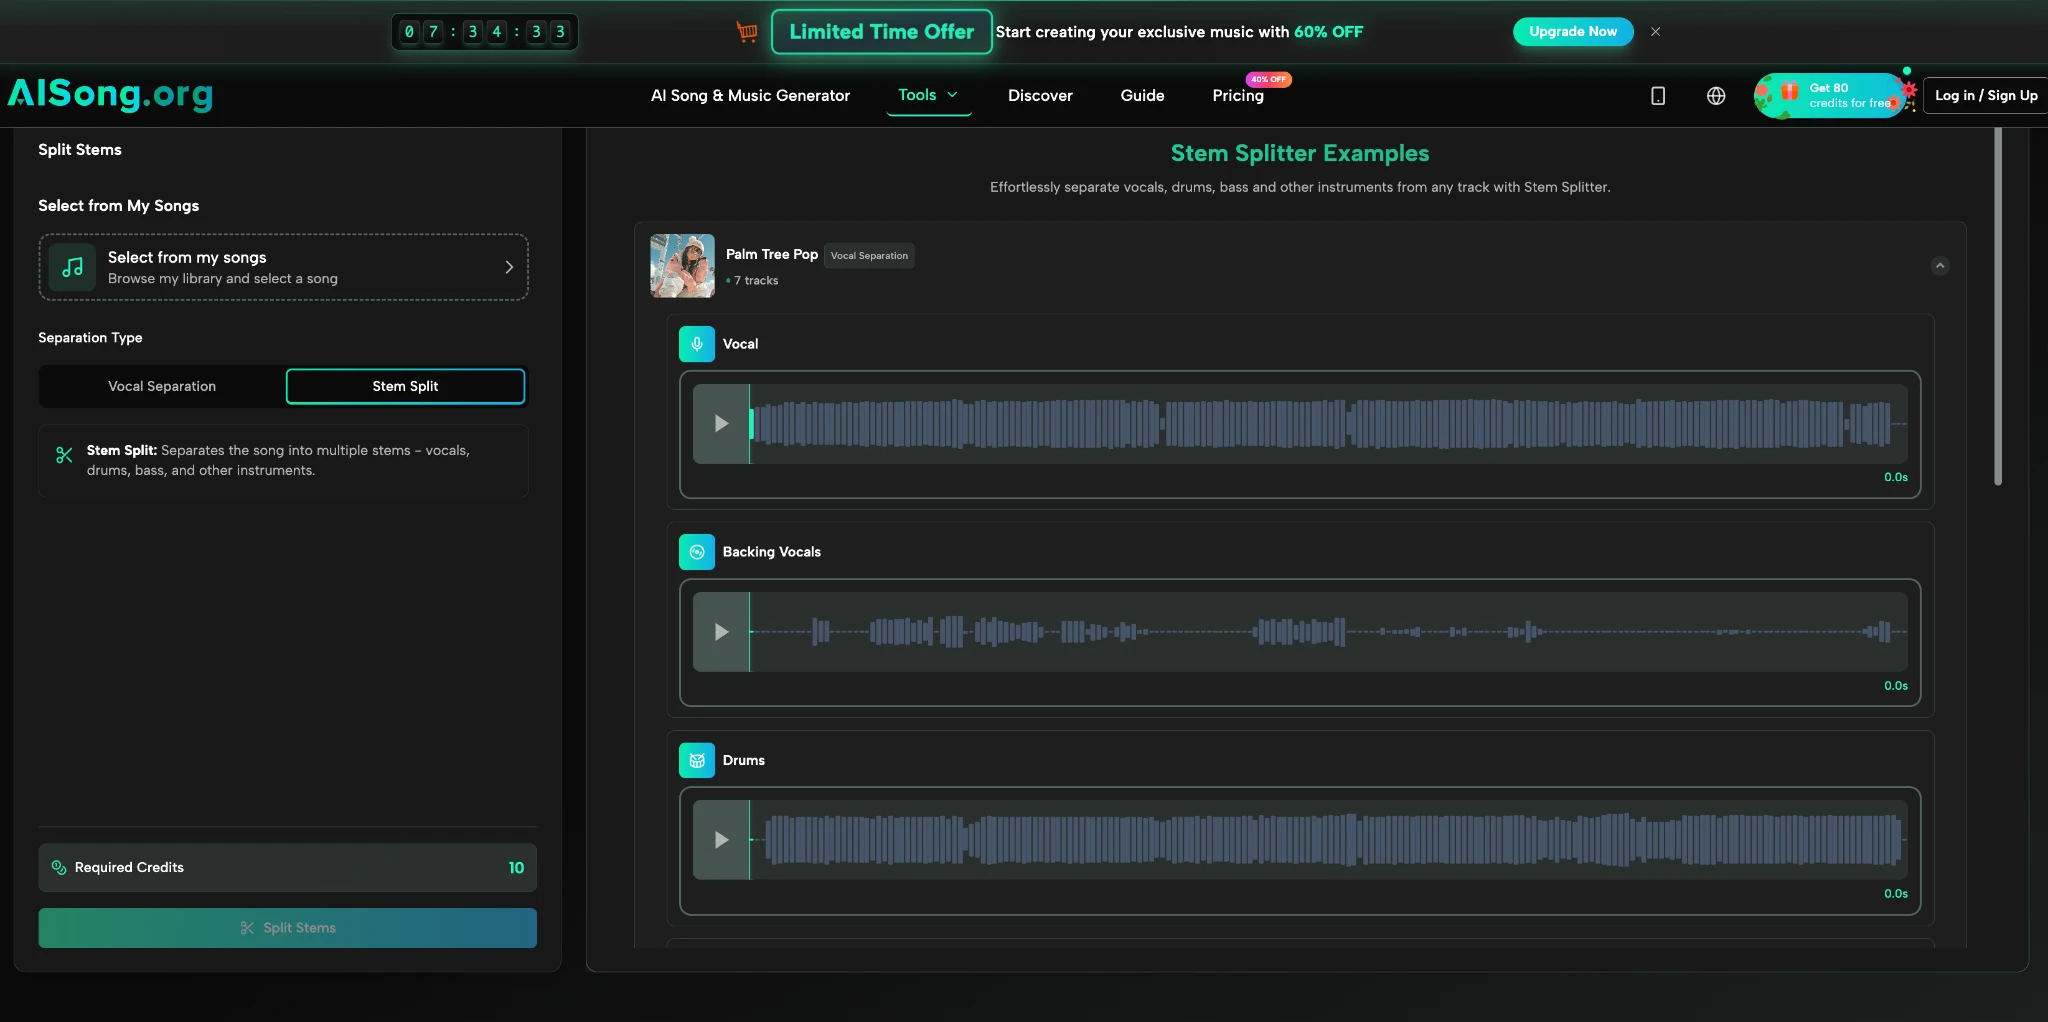Play the Vocal stem track
The width and height of the screenshot is (2048, 1022).
(x=721, y=424)
